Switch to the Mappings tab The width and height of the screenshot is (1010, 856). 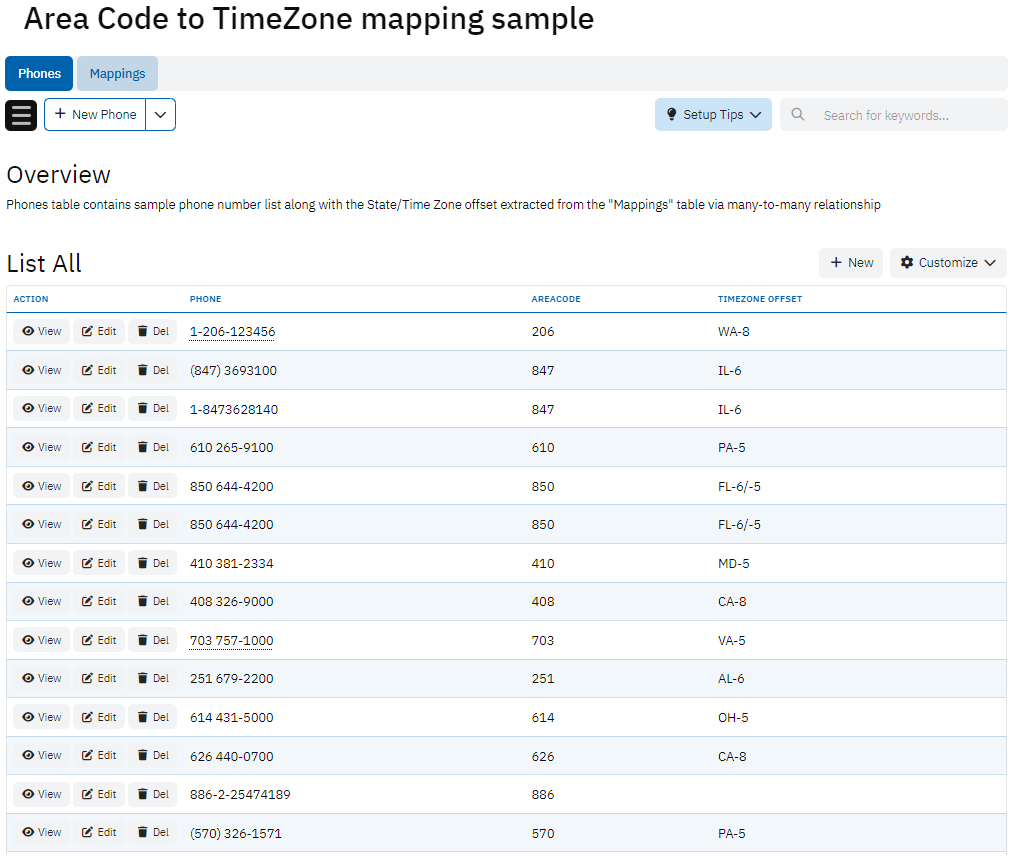pos(117,74)
